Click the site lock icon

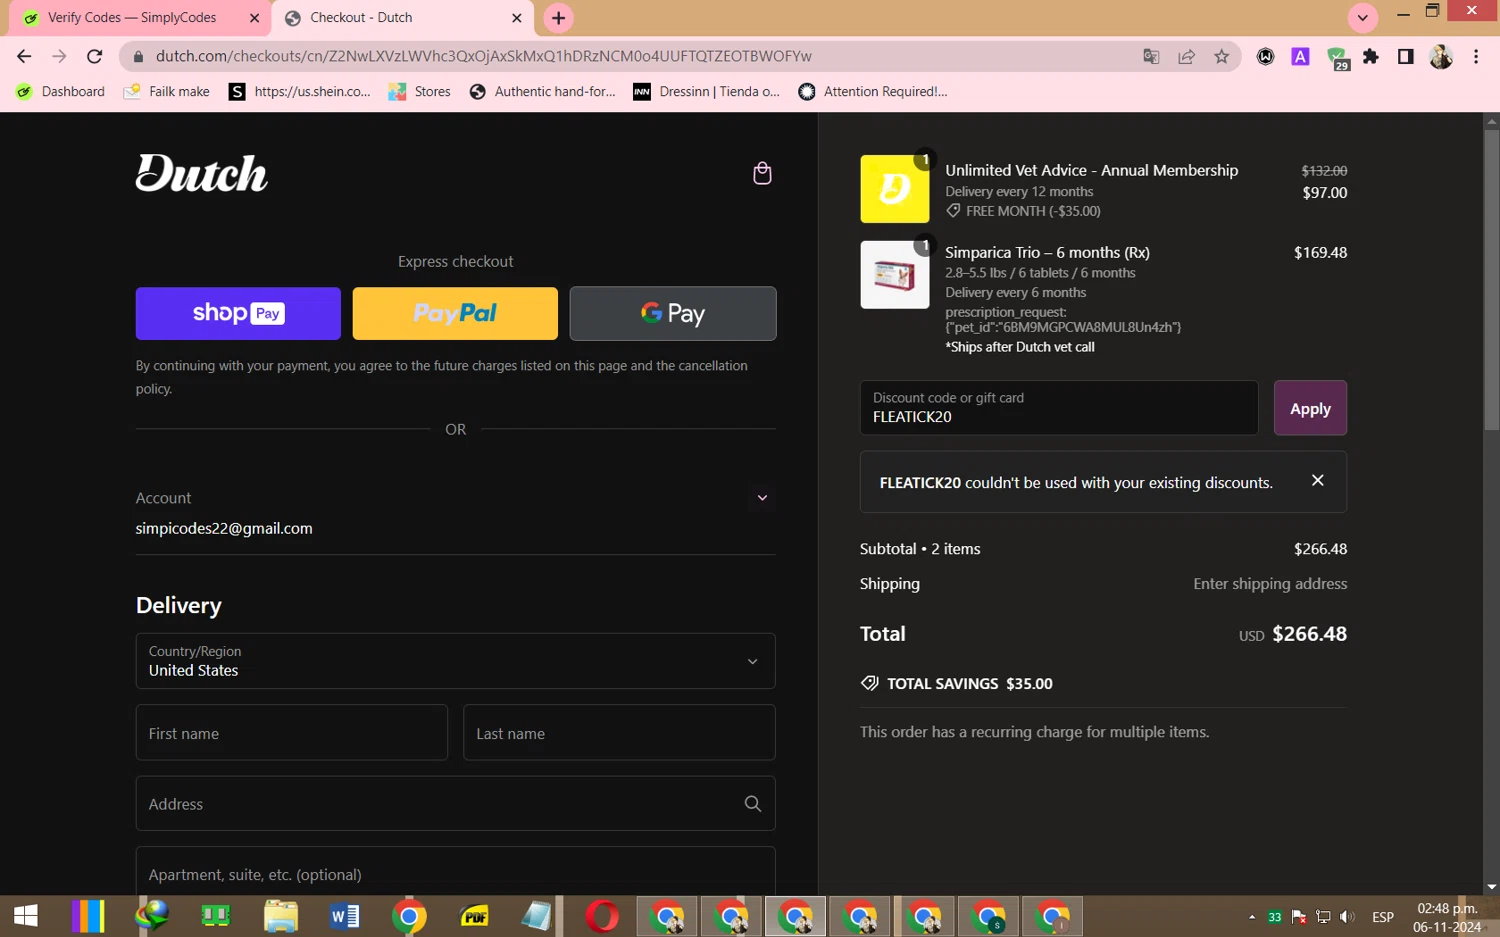pyautogui.click(x=138, y=57)
